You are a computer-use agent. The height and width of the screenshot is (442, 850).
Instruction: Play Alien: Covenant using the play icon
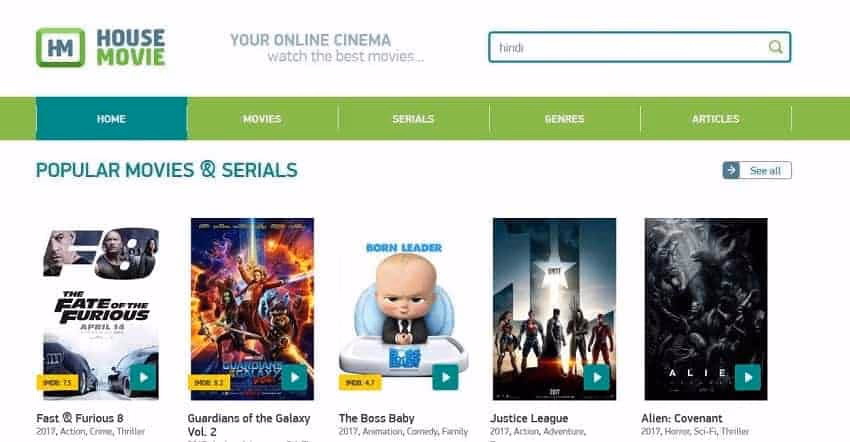point(748,377)
